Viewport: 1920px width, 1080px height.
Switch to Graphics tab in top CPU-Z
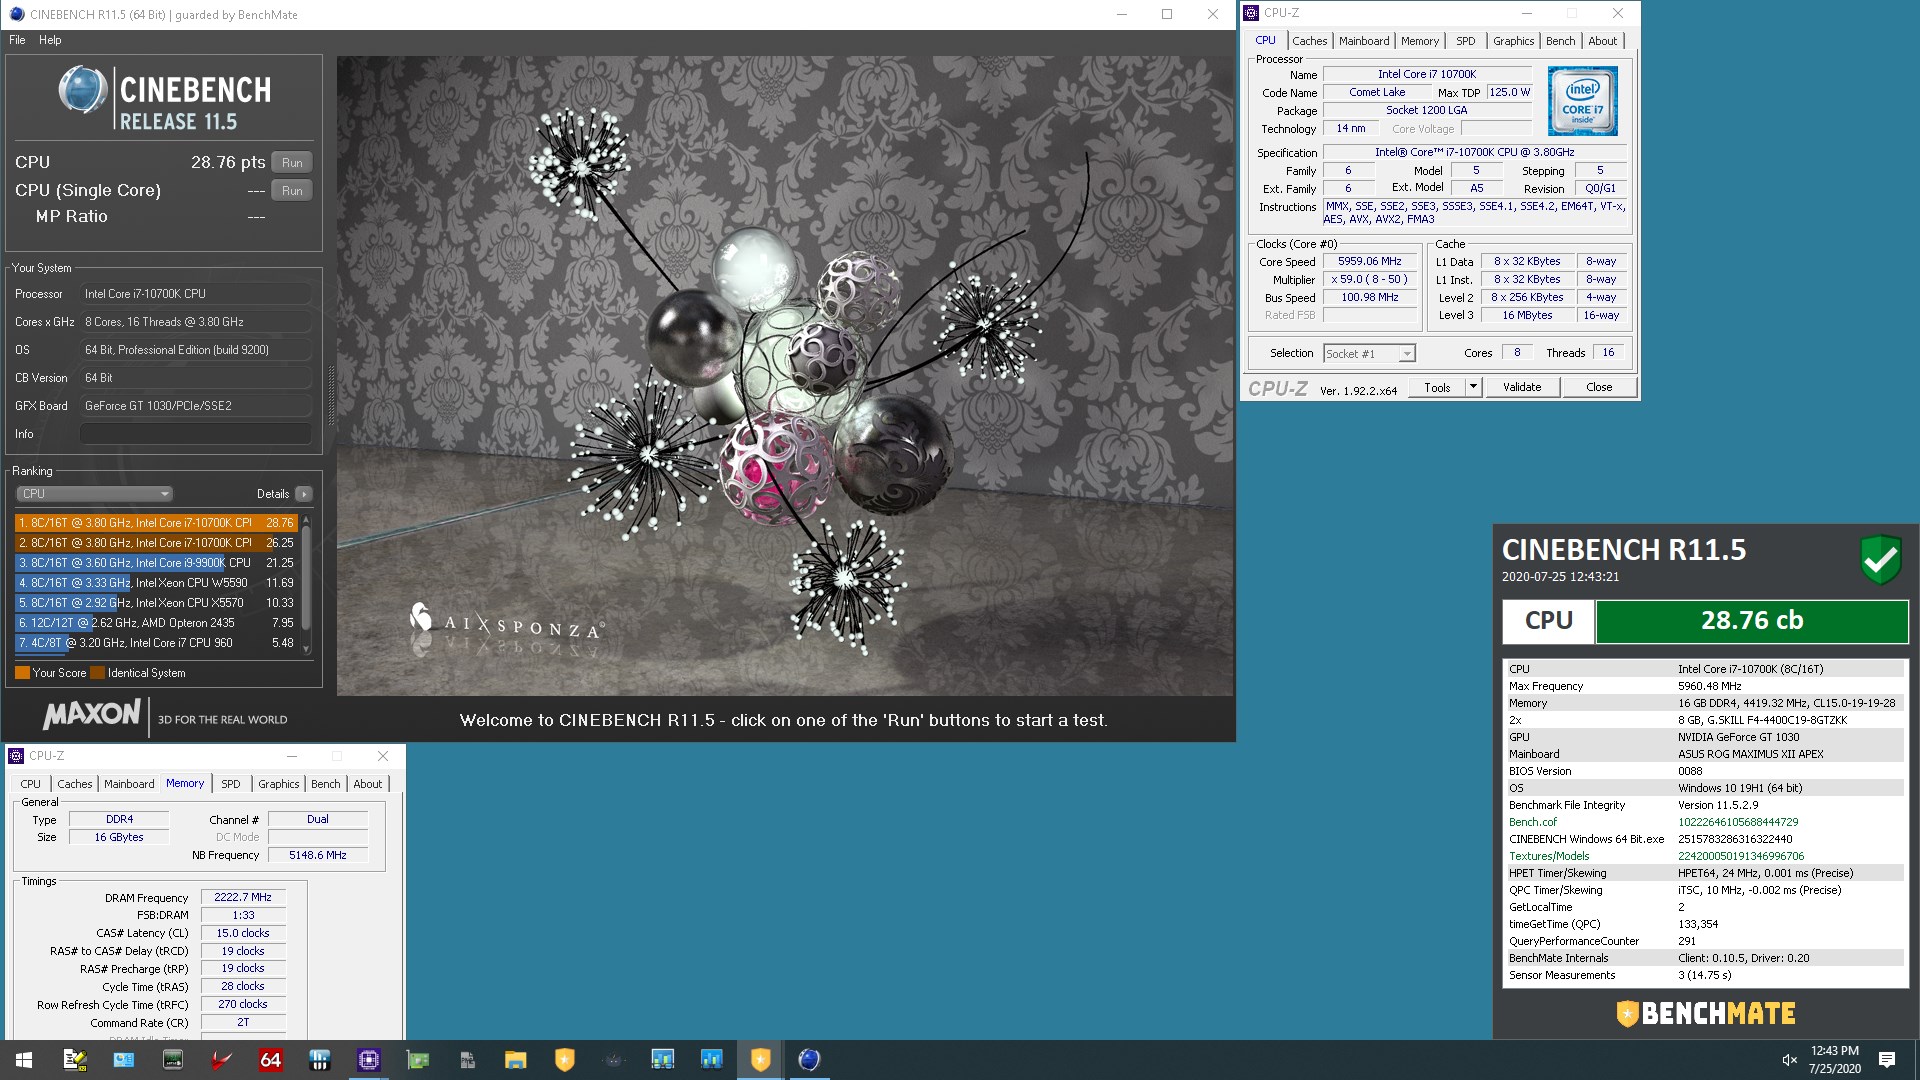pyautogui.click(x=1513, y=41)
